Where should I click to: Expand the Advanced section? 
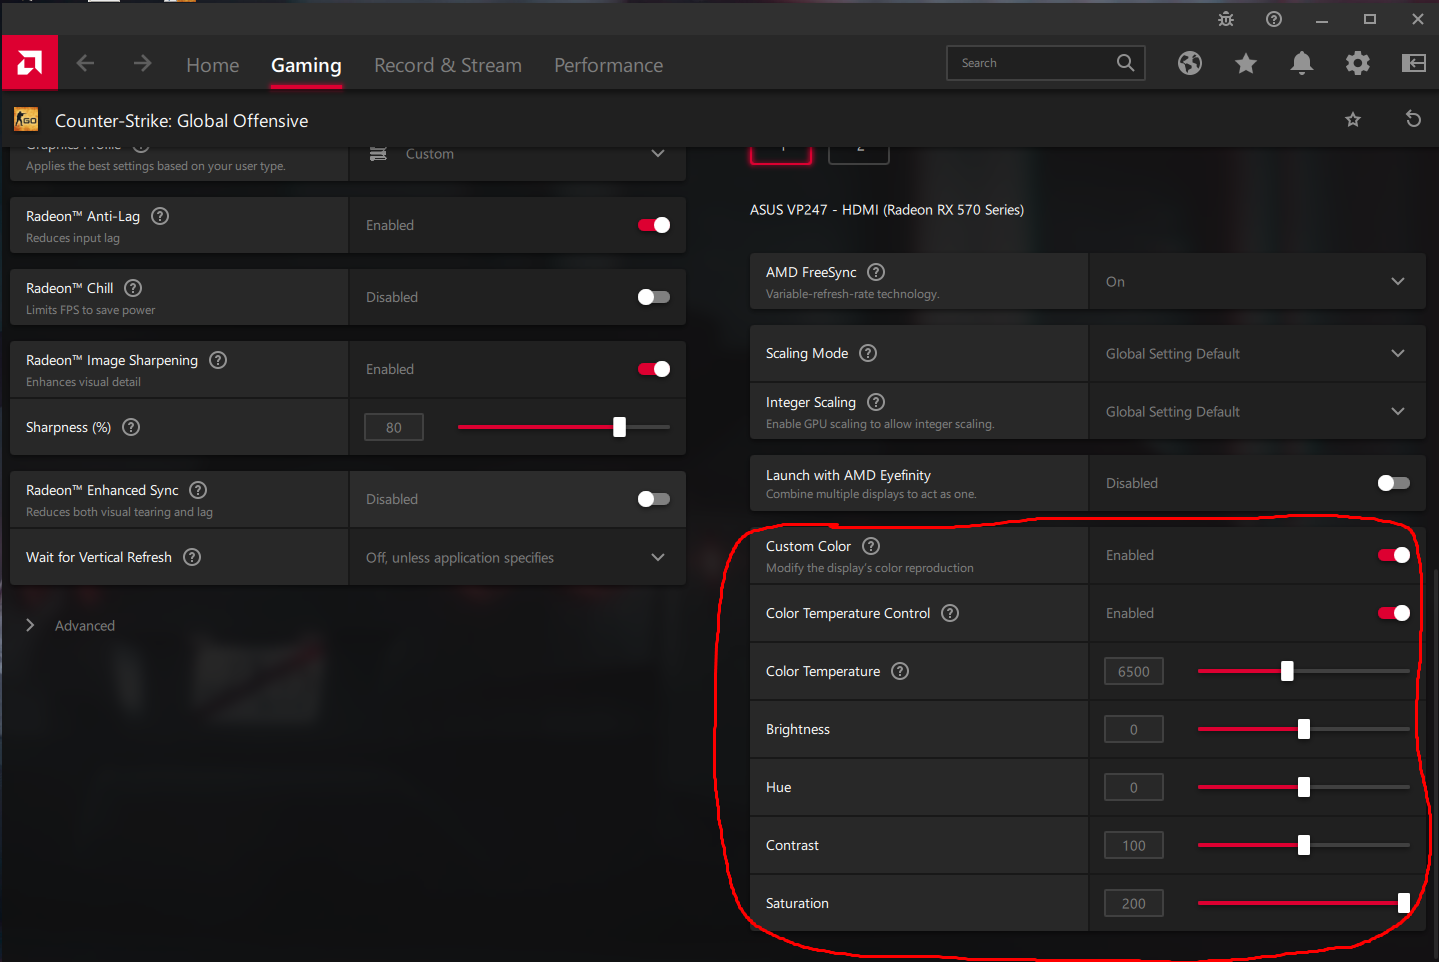(70, 625)
